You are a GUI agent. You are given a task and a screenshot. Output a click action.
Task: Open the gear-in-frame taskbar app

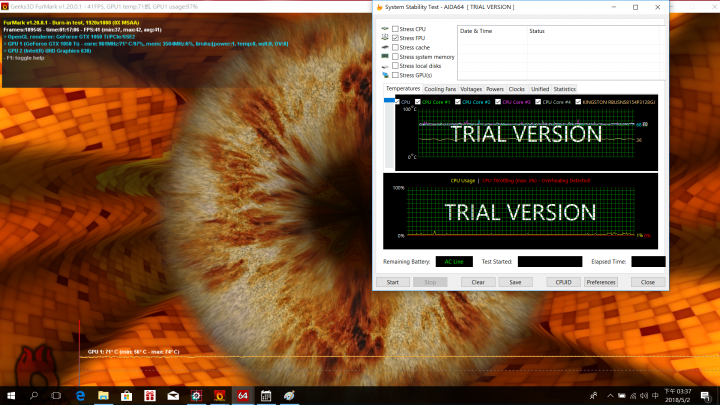click(196, 395)
